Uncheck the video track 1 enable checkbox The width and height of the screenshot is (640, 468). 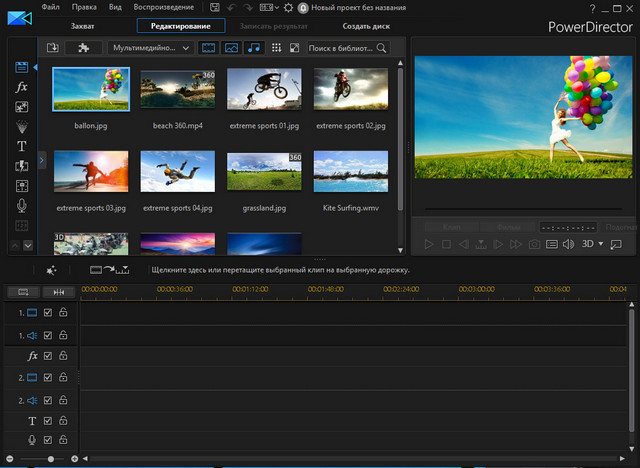(x=48, y=313)
